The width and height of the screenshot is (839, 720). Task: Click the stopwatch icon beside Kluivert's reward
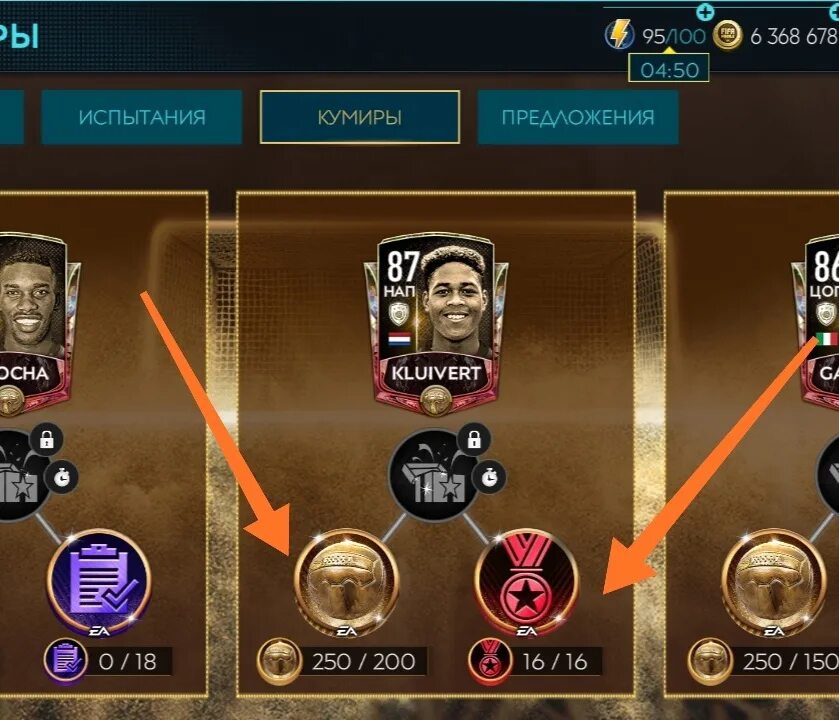point(490,477)
